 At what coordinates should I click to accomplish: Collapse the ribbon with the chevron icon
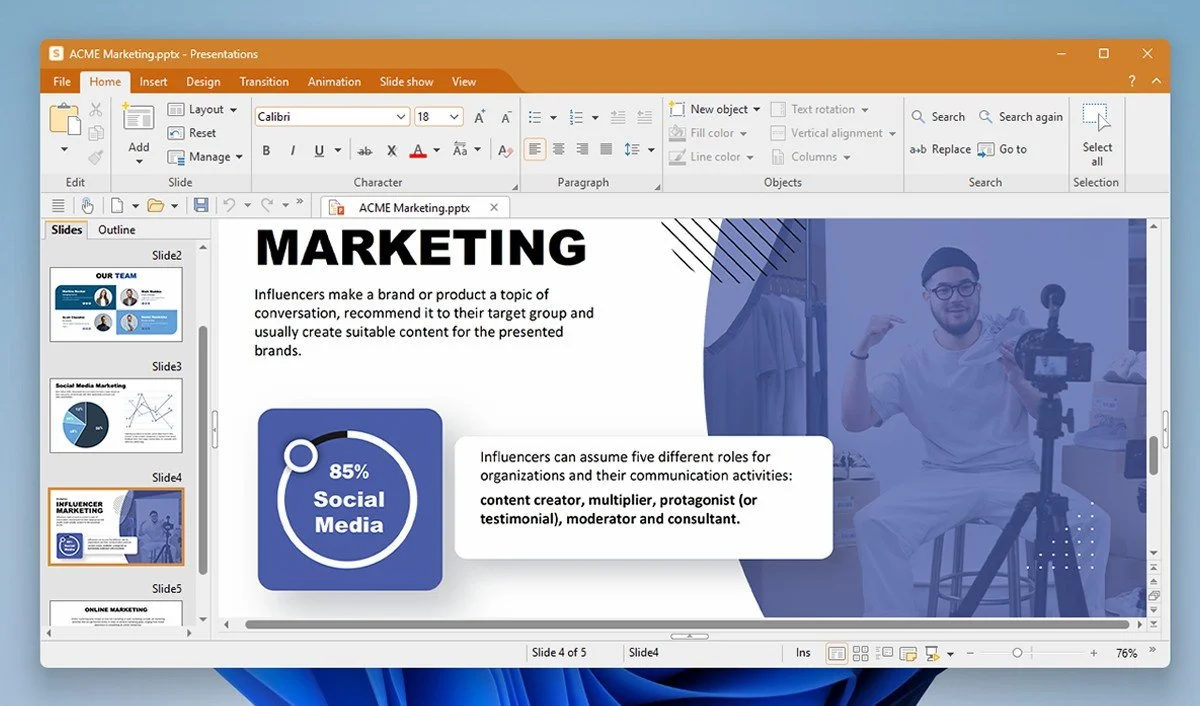[1156, 81]
